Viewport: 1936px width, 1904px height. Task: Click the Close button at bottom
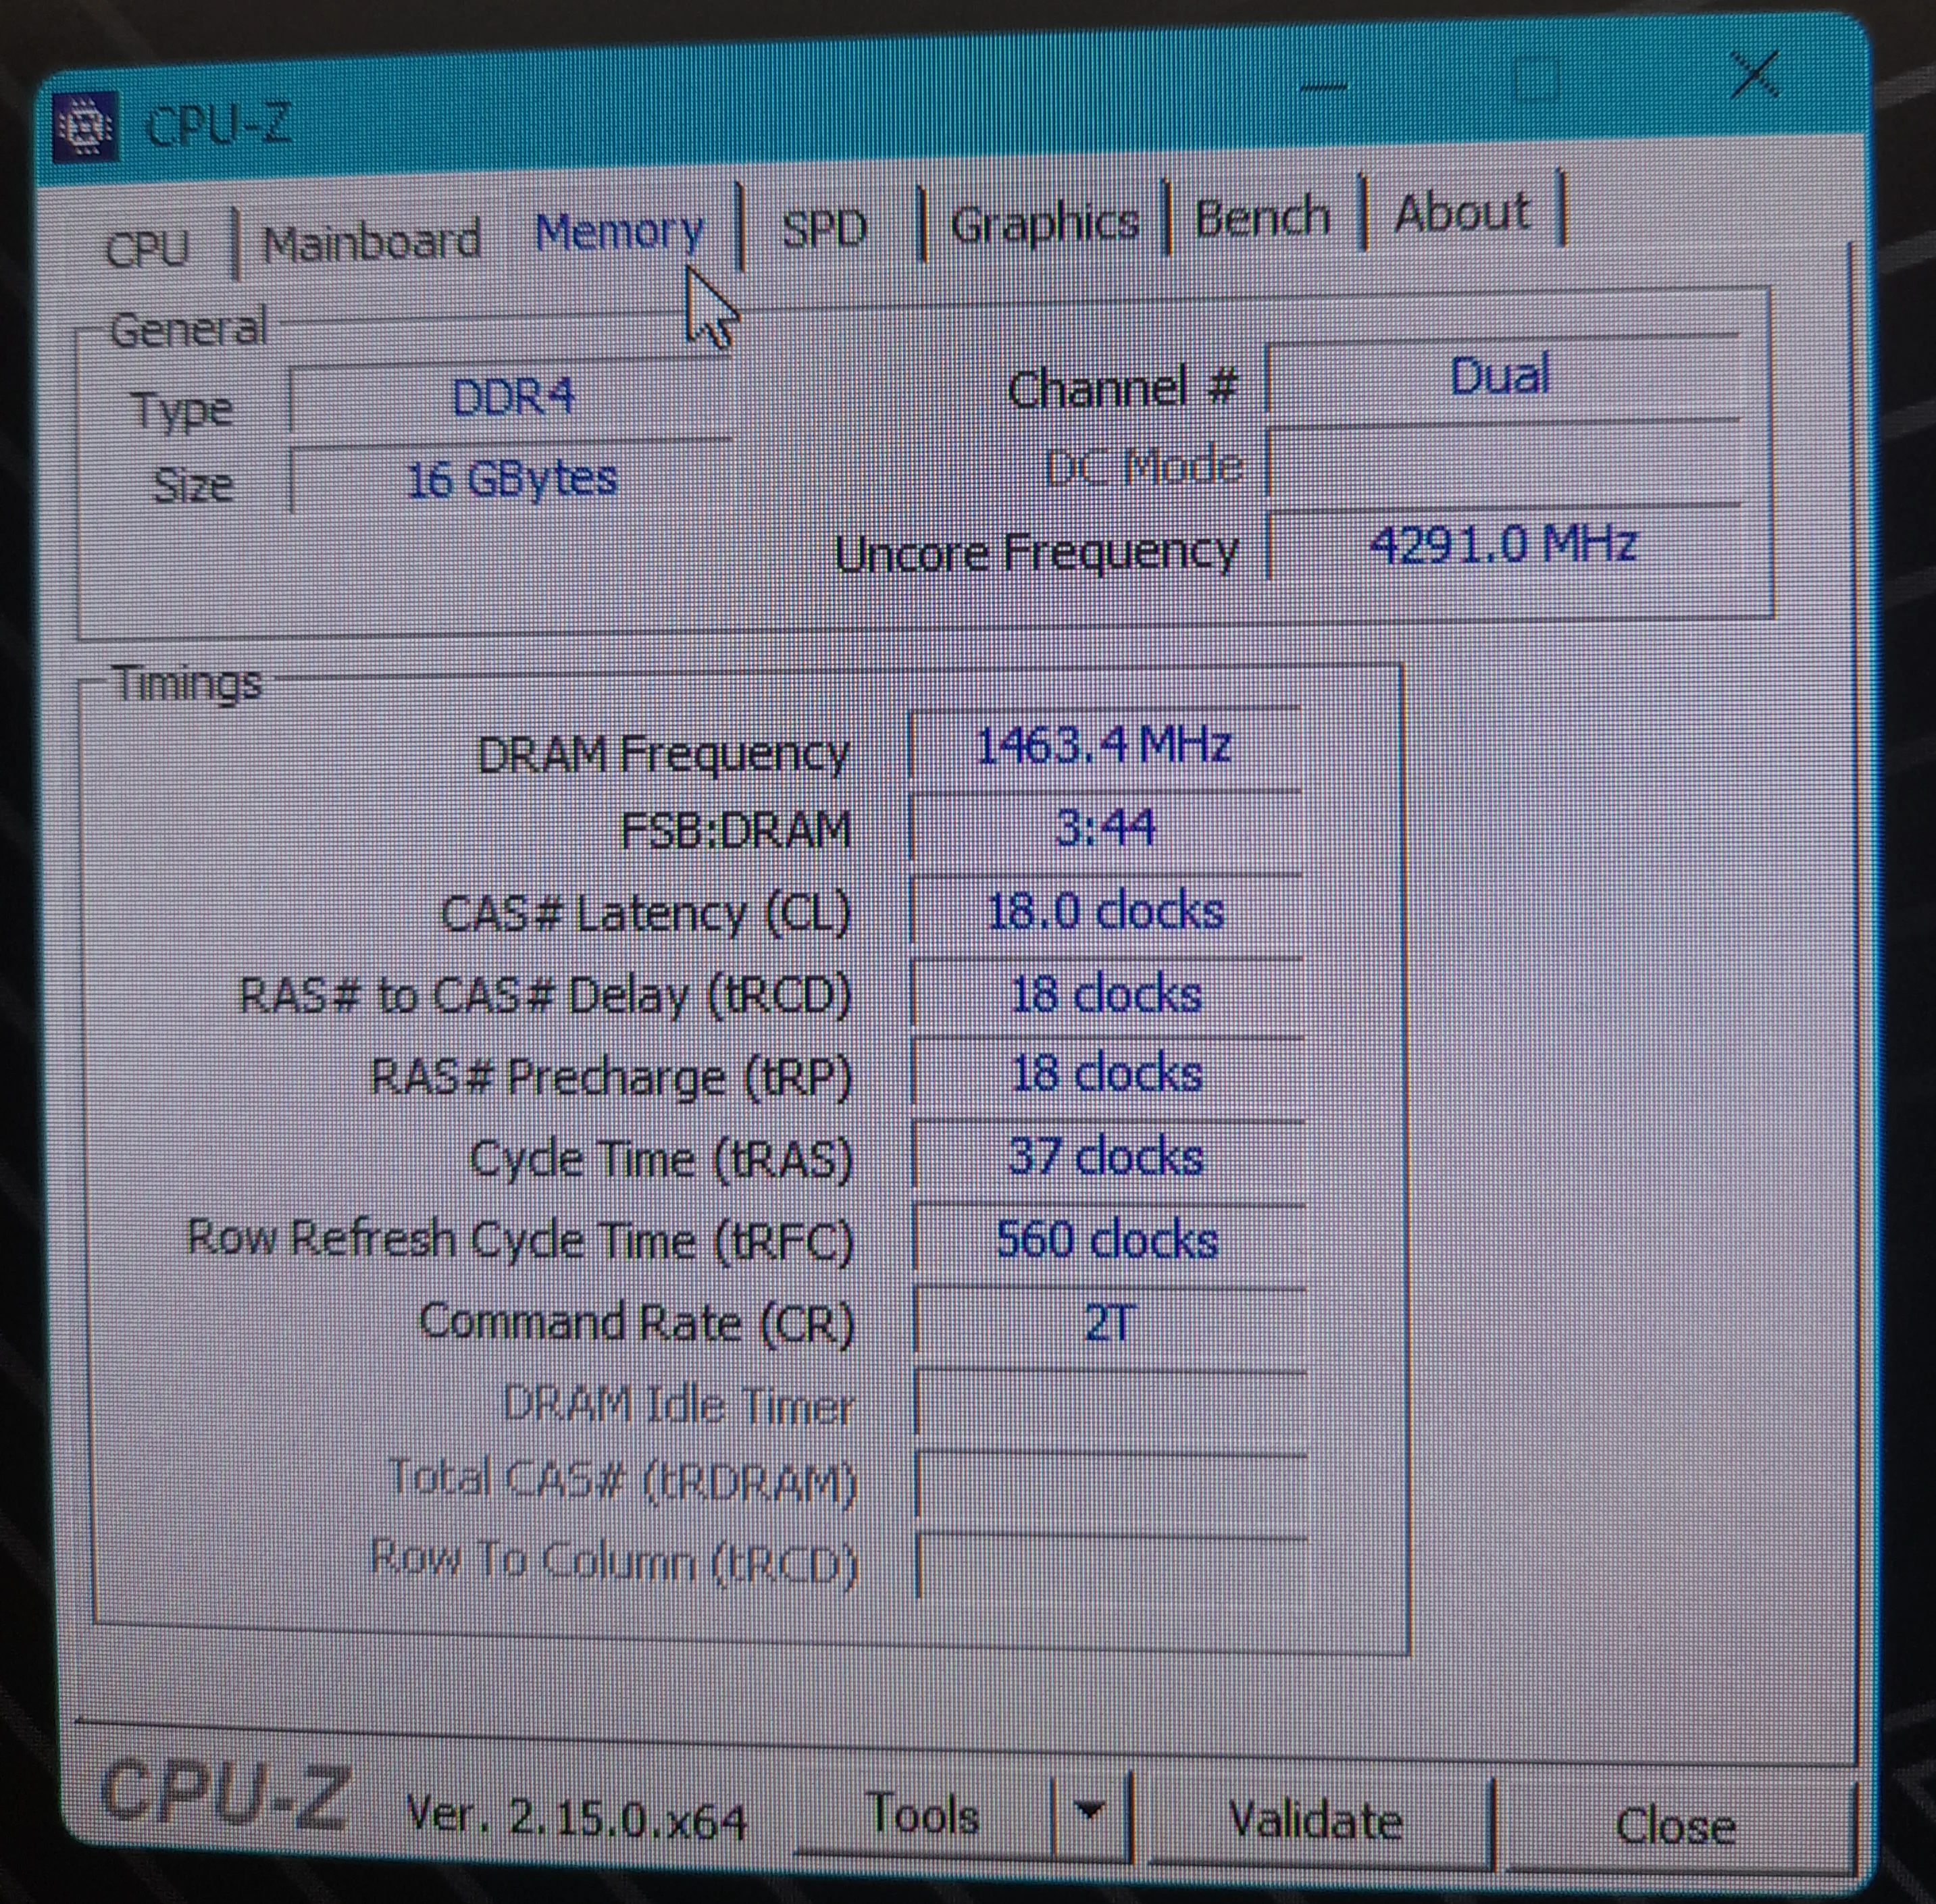[1674, 1826]
